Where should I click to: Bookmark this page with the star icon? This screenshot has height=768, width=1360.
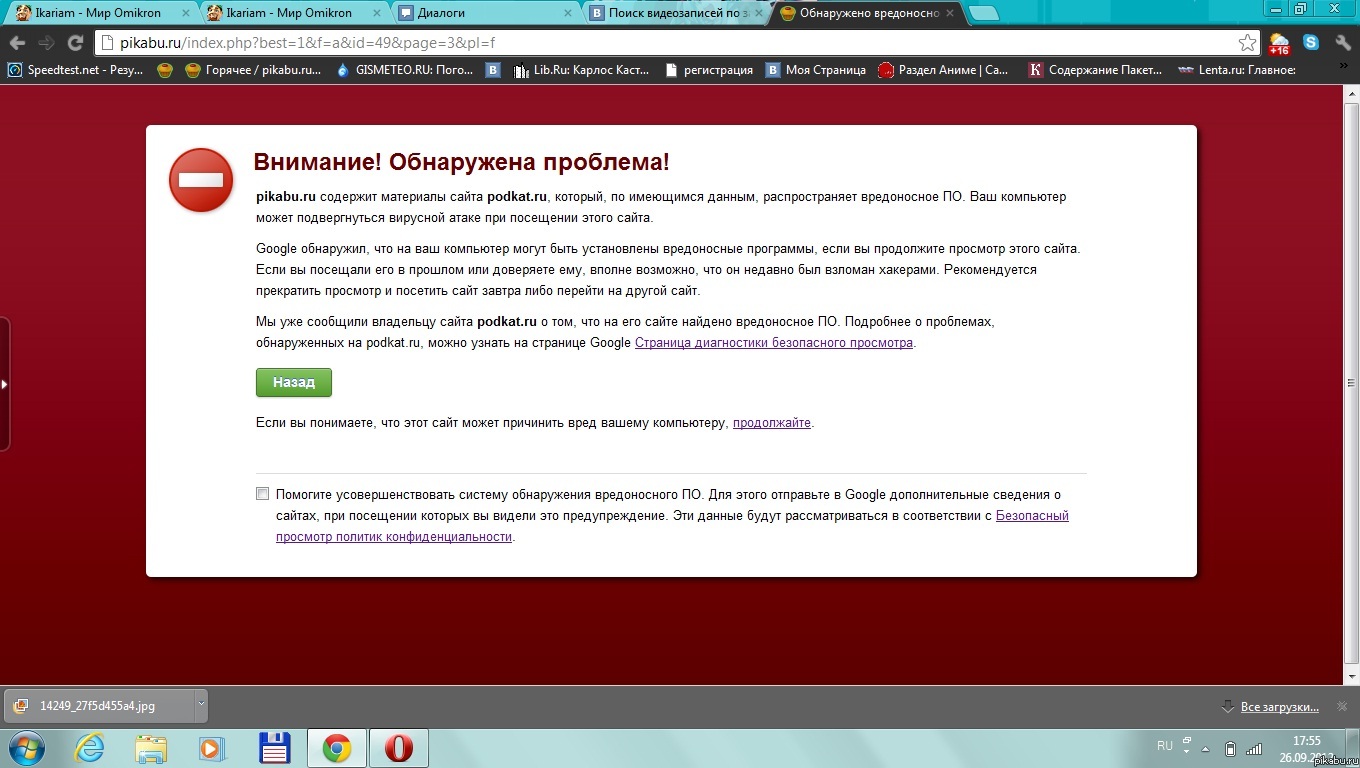click(1247, 43)
